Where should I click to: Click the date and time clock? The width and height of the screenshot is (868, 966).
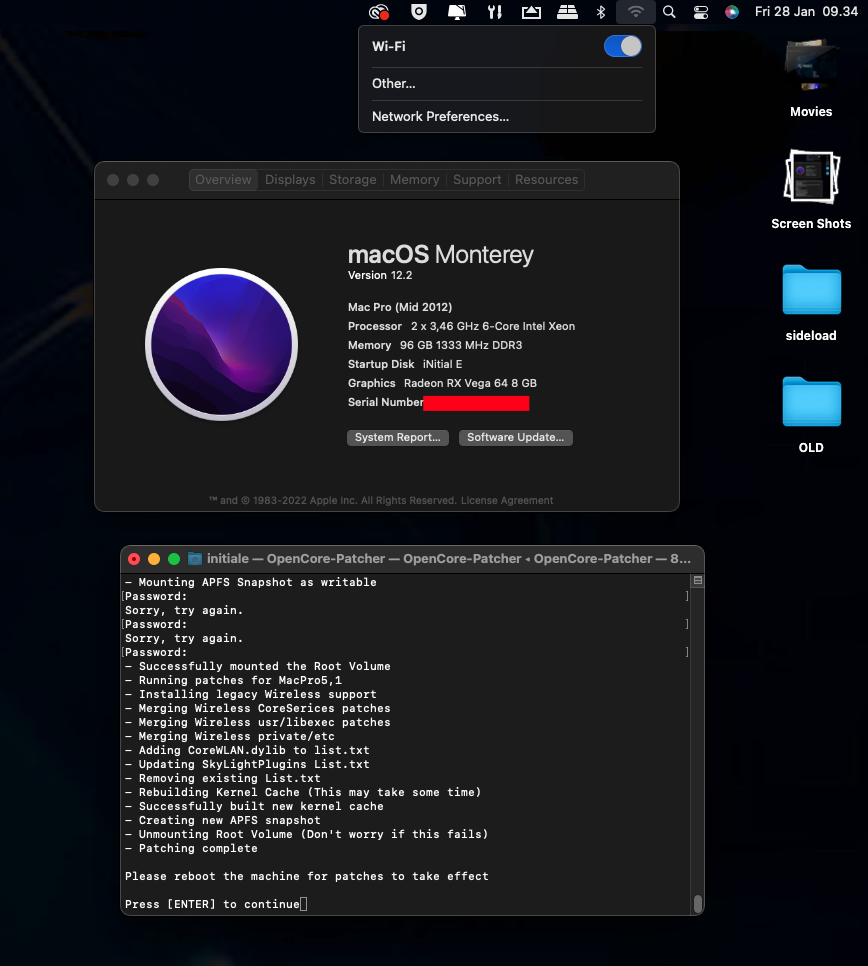pos(806,12)
